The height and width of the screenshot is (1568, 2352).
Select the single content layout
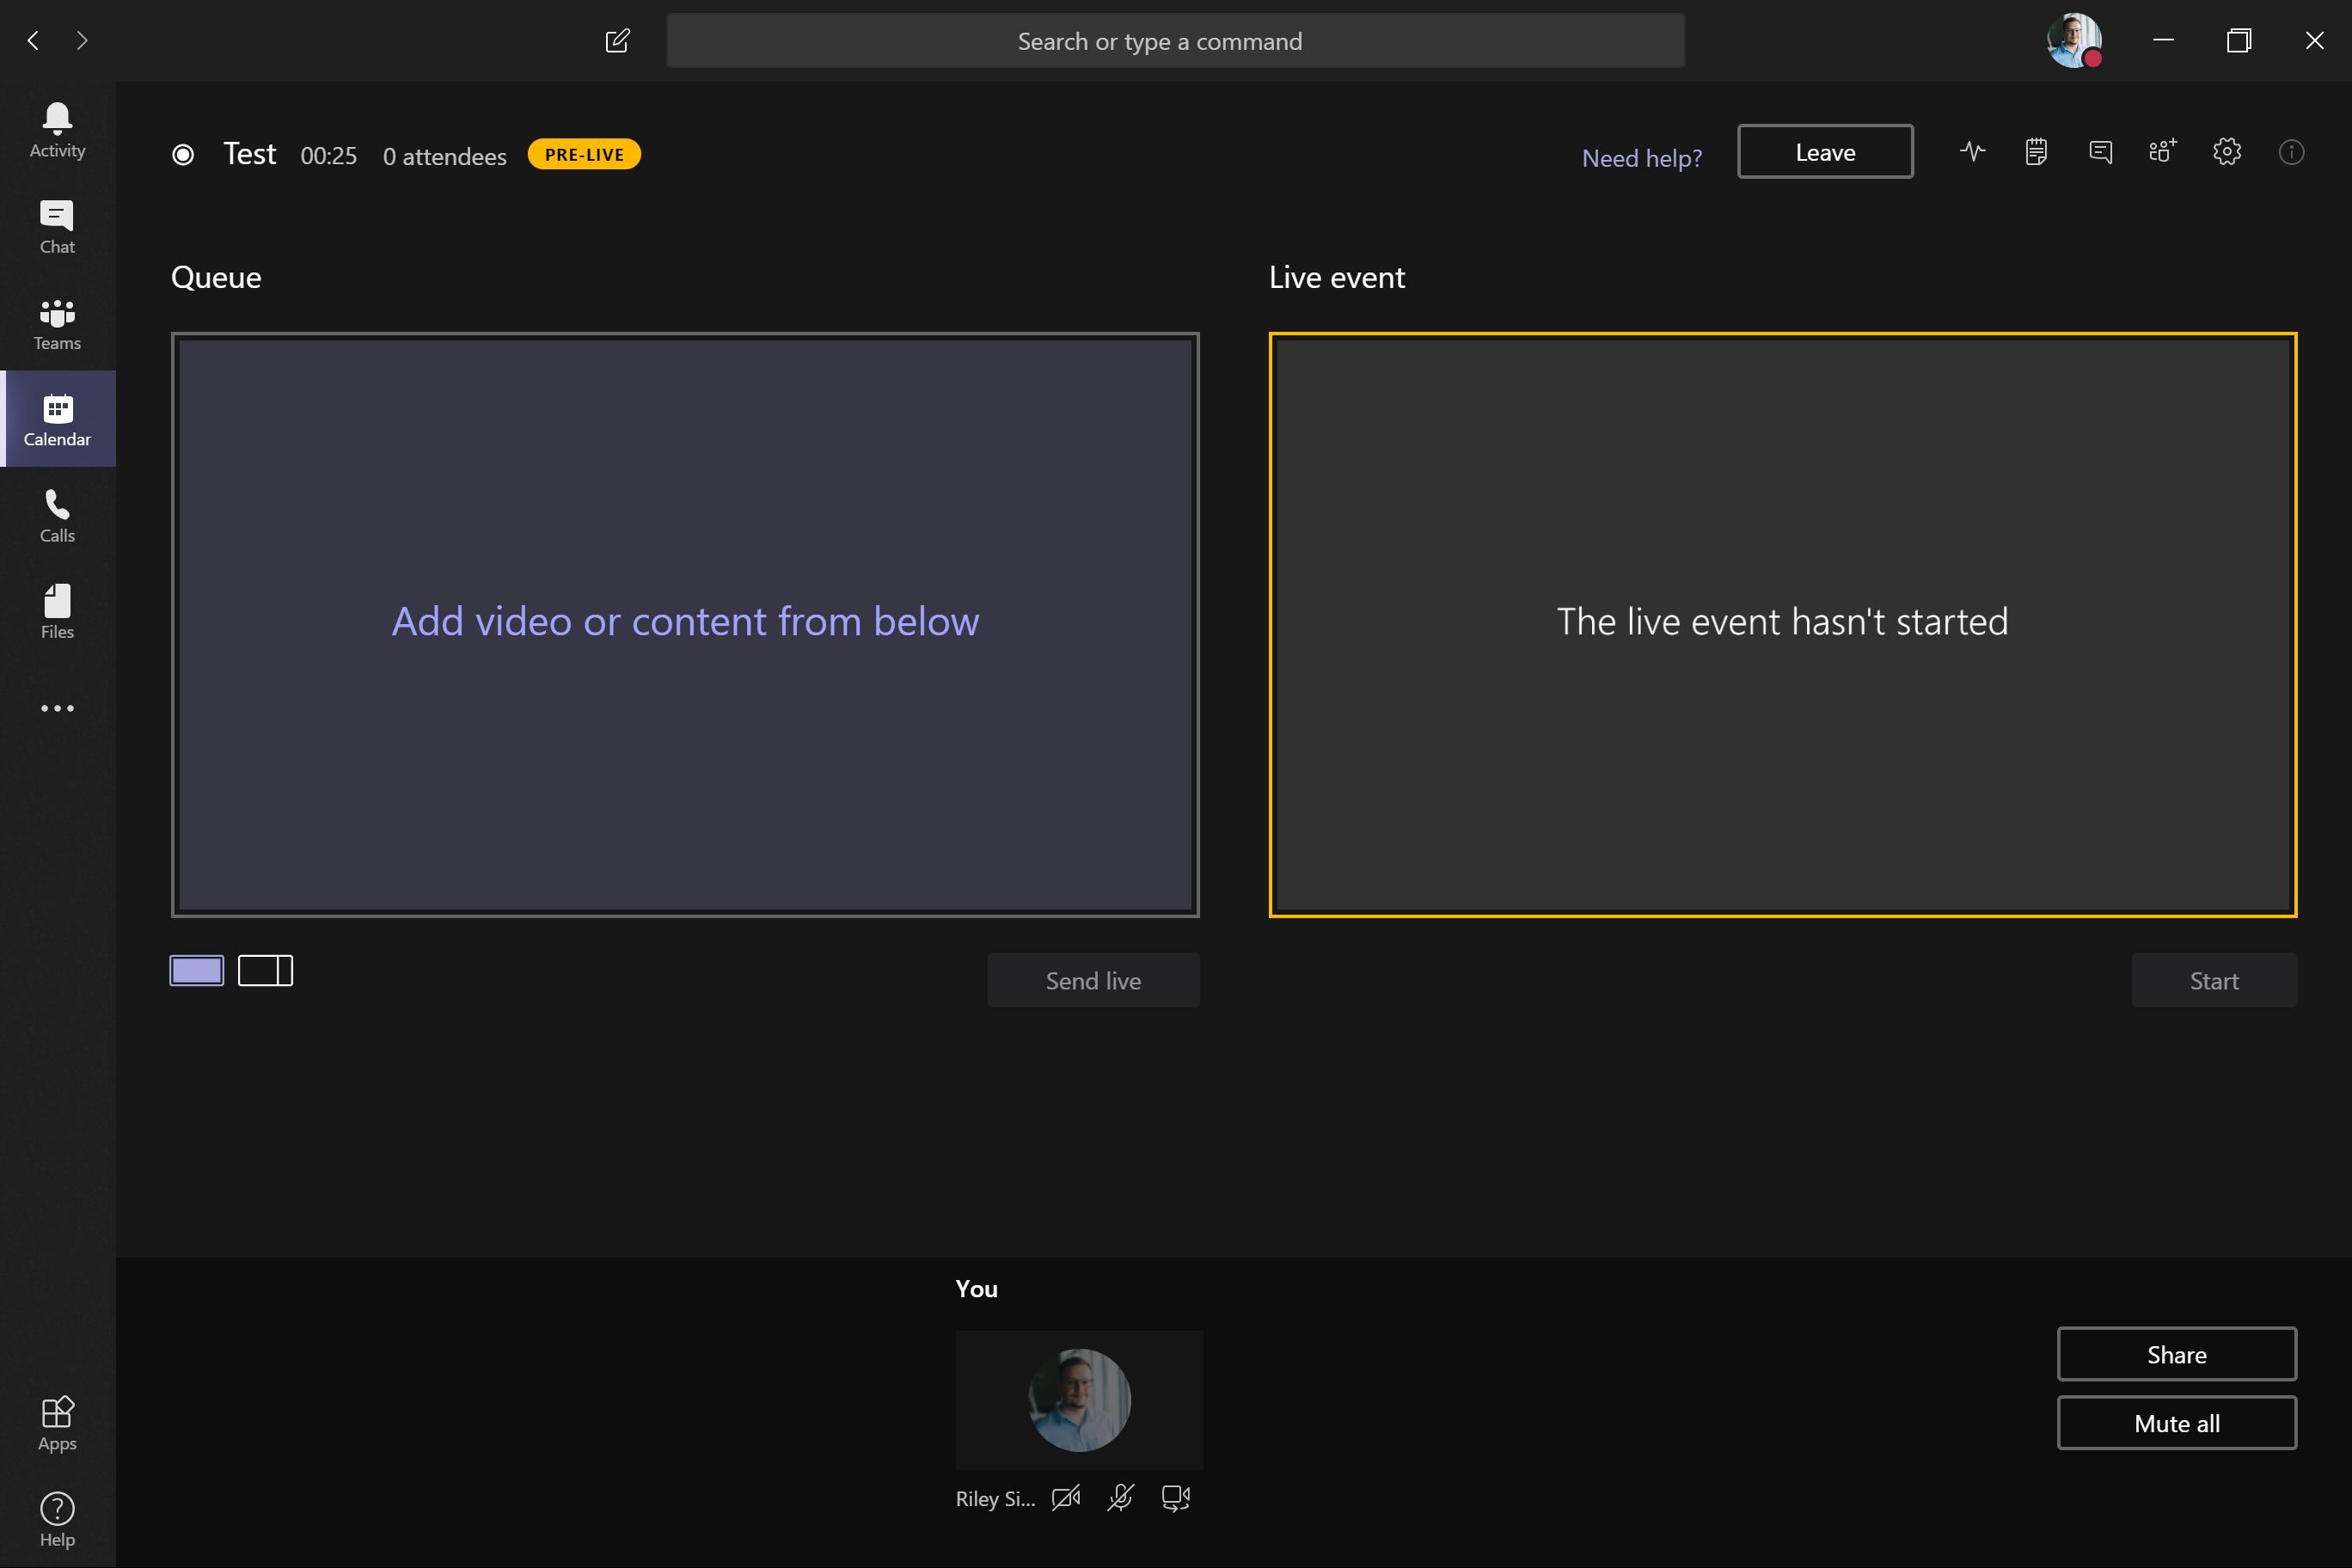(197, 971)
